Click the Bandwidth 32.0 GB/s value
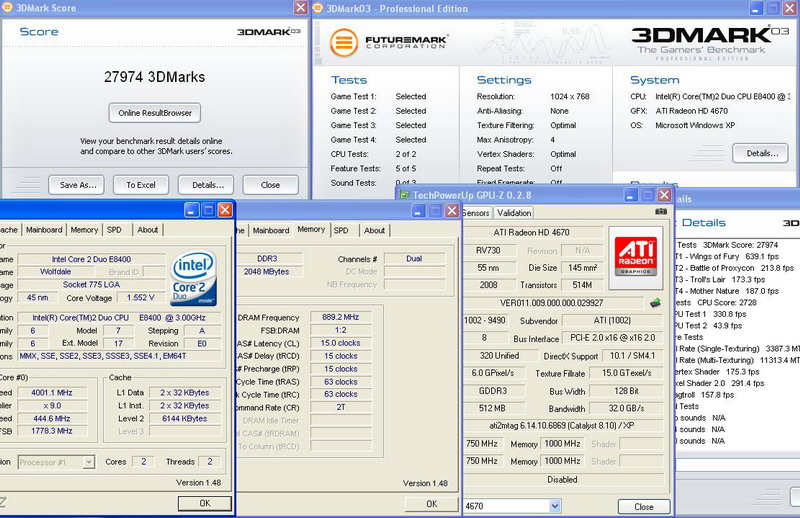The height and width of the screenshot is (518, 800). pyautogui.click(x=626, y=408)
